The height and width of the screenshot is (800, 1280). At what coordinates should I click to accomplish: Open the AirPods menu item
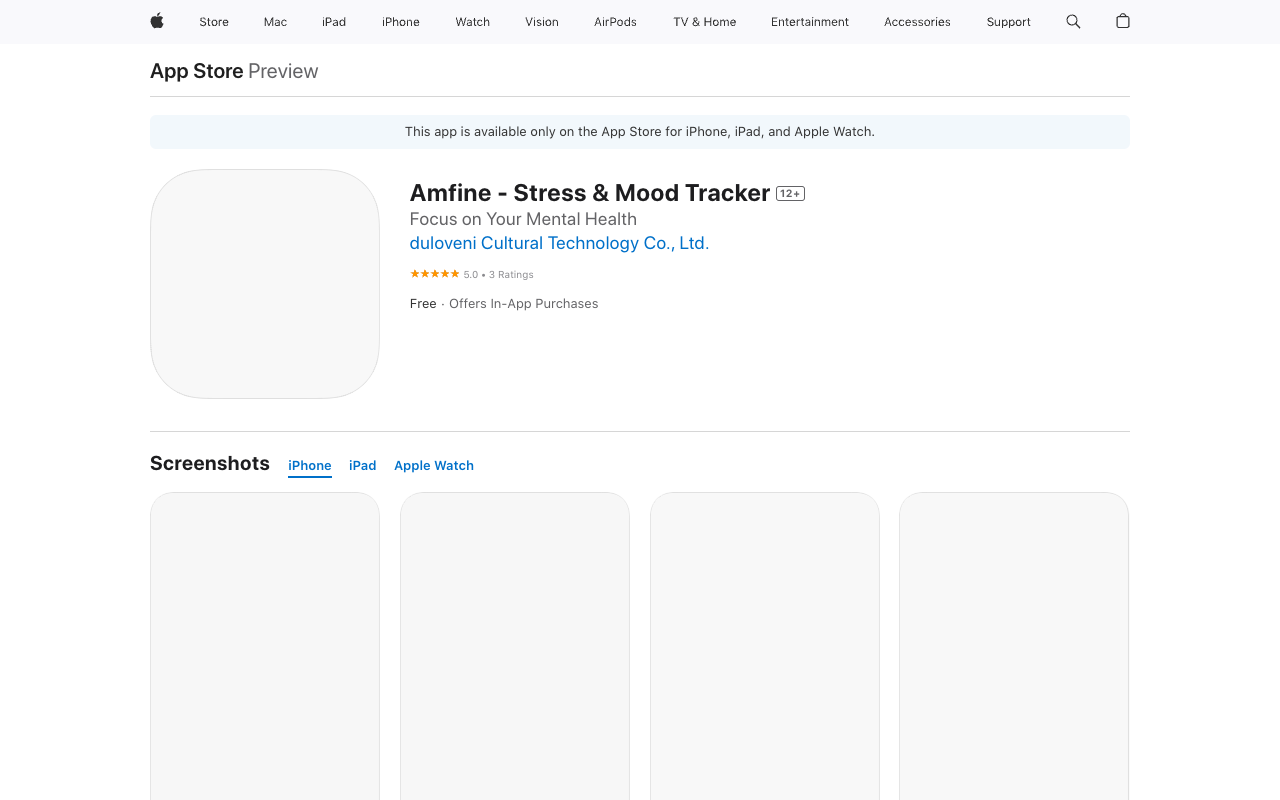[x=615, y=22]
